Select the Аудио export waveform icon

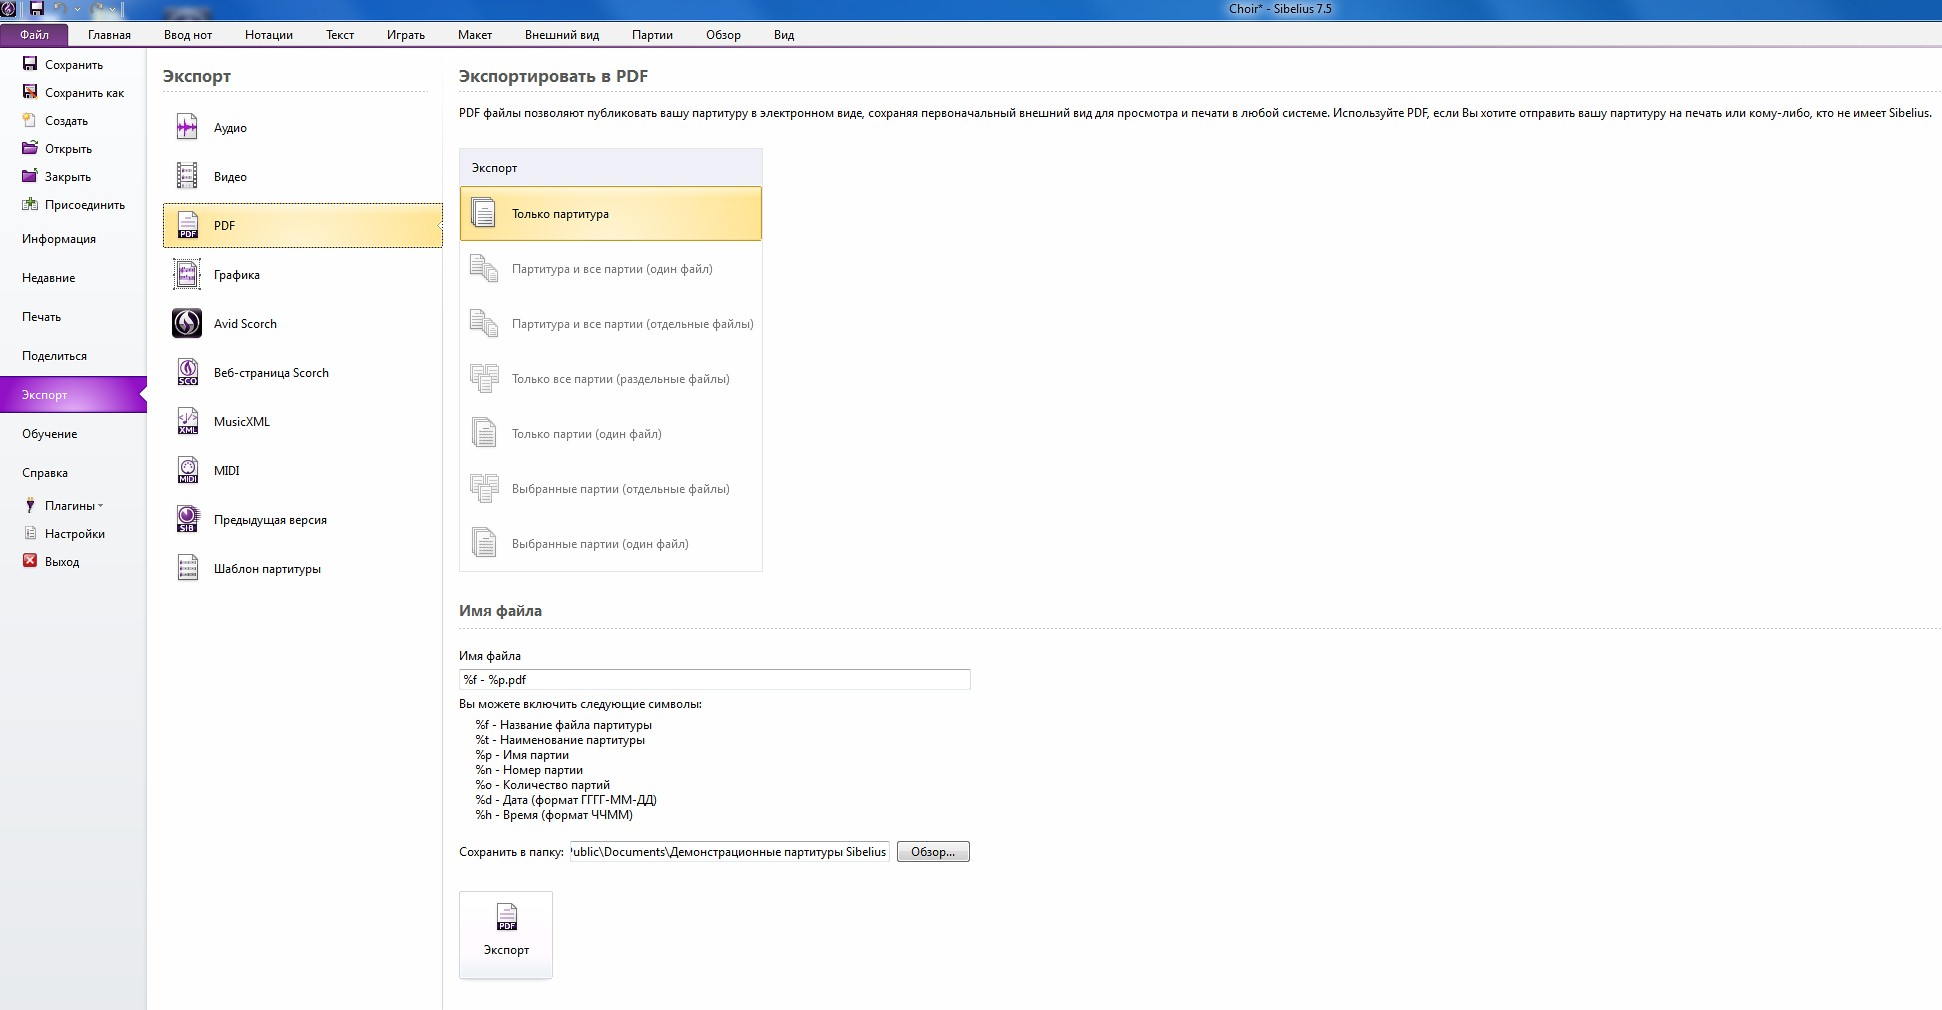187,127
